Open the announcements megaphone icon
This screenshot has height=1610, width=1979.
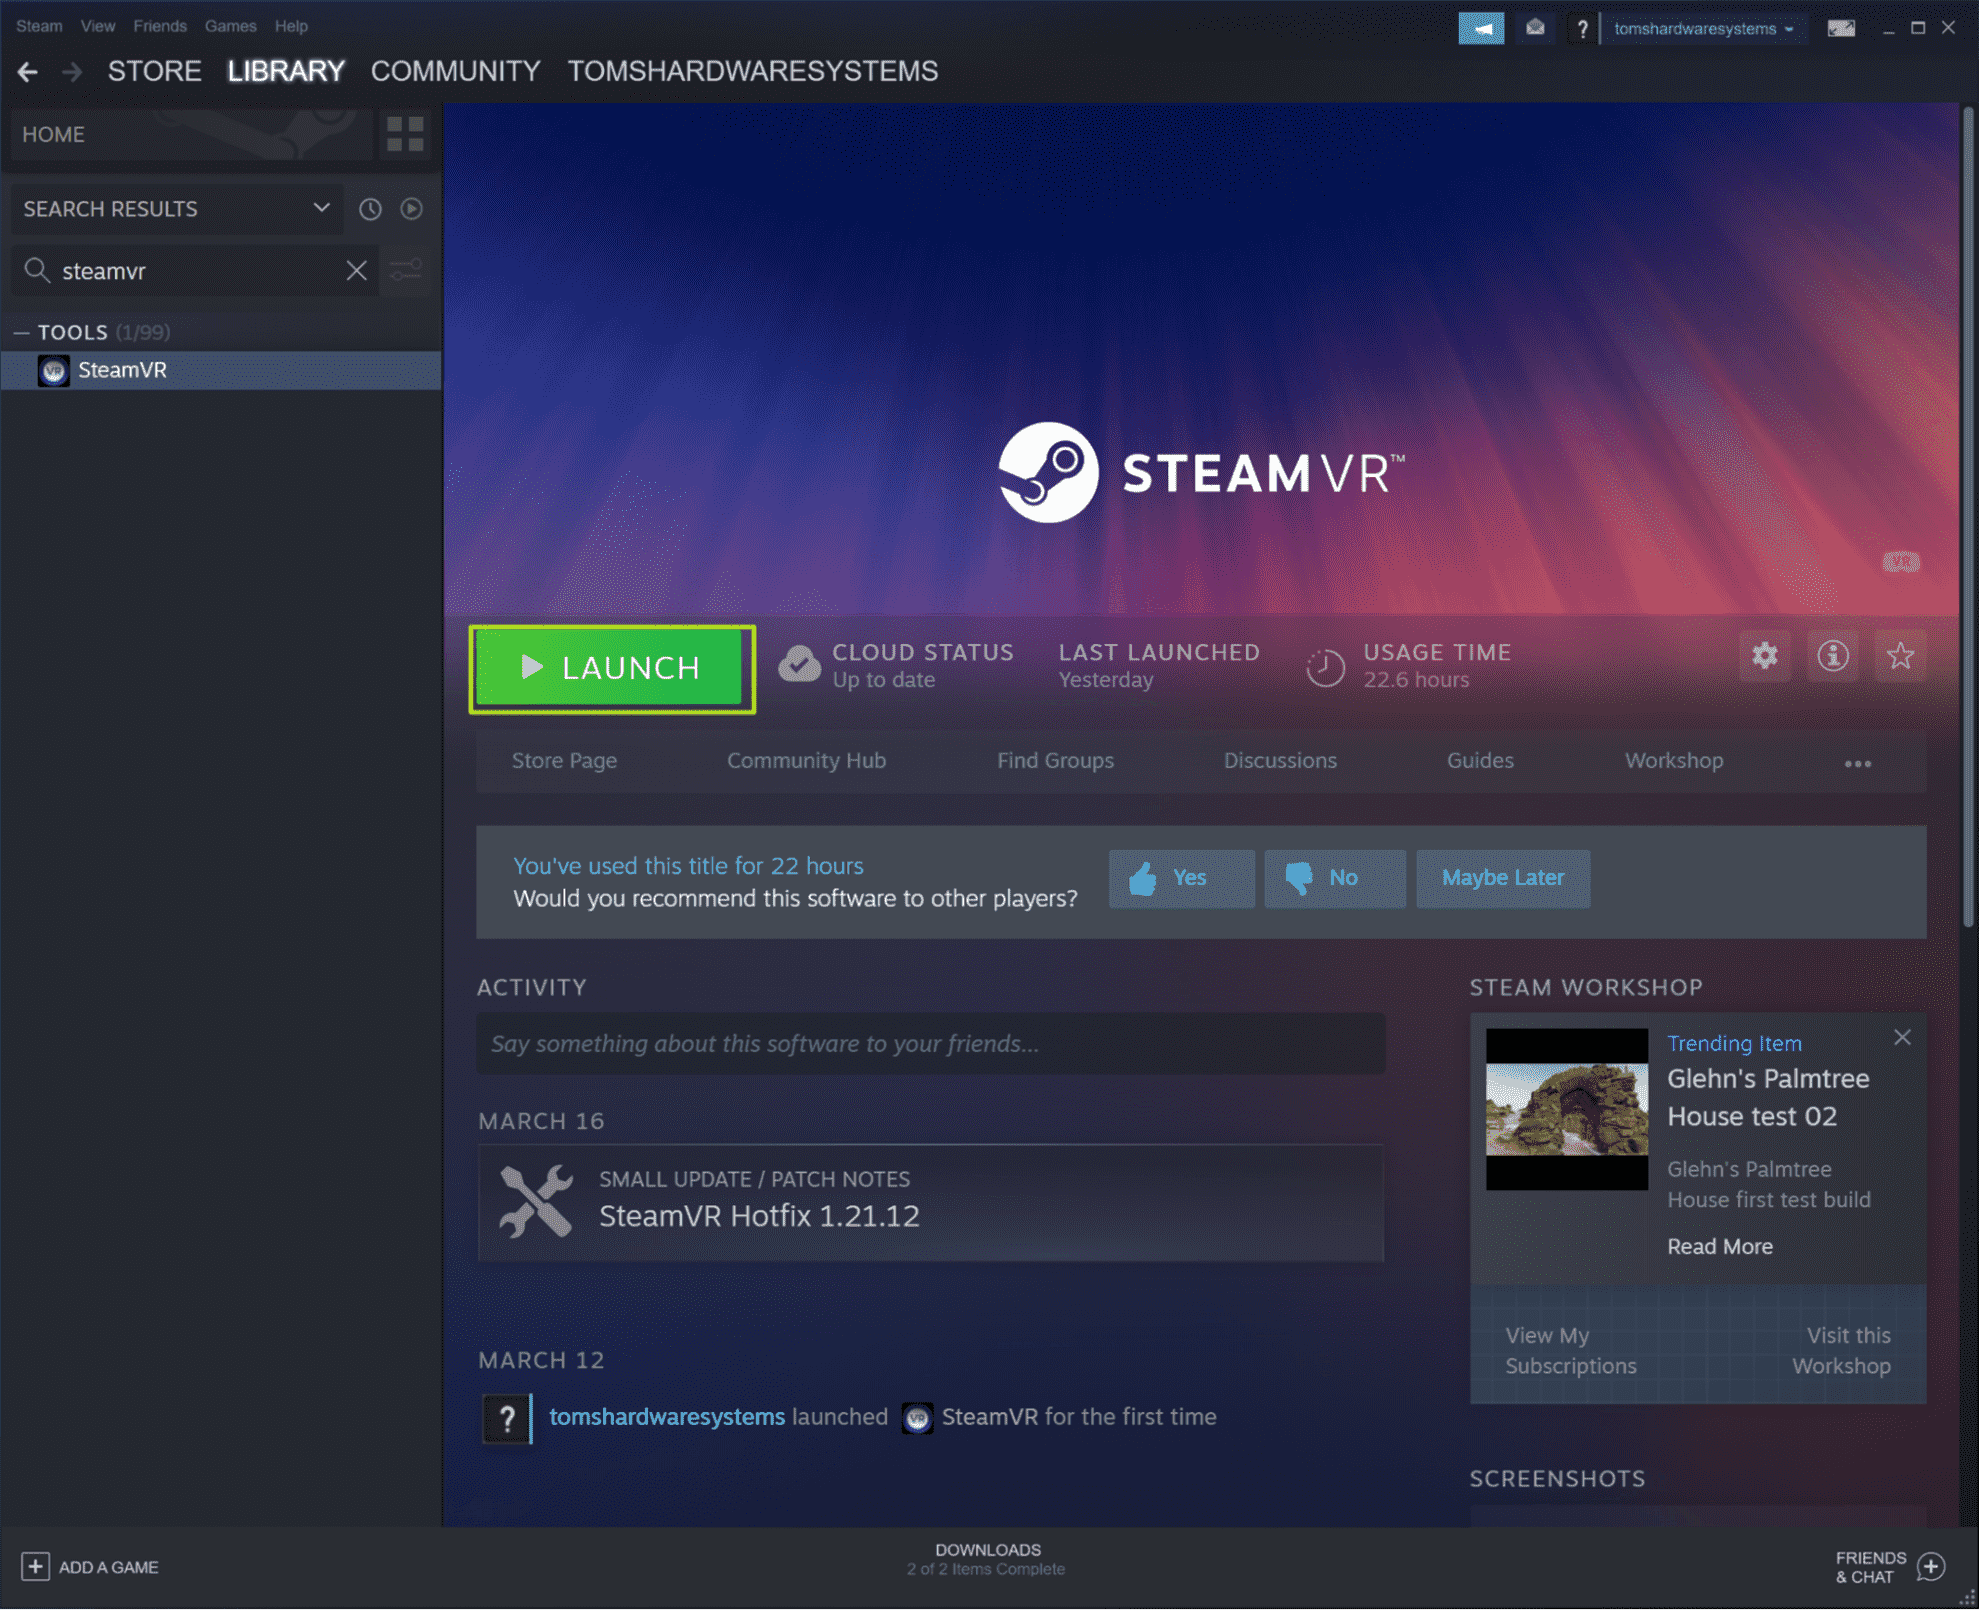1481,29
